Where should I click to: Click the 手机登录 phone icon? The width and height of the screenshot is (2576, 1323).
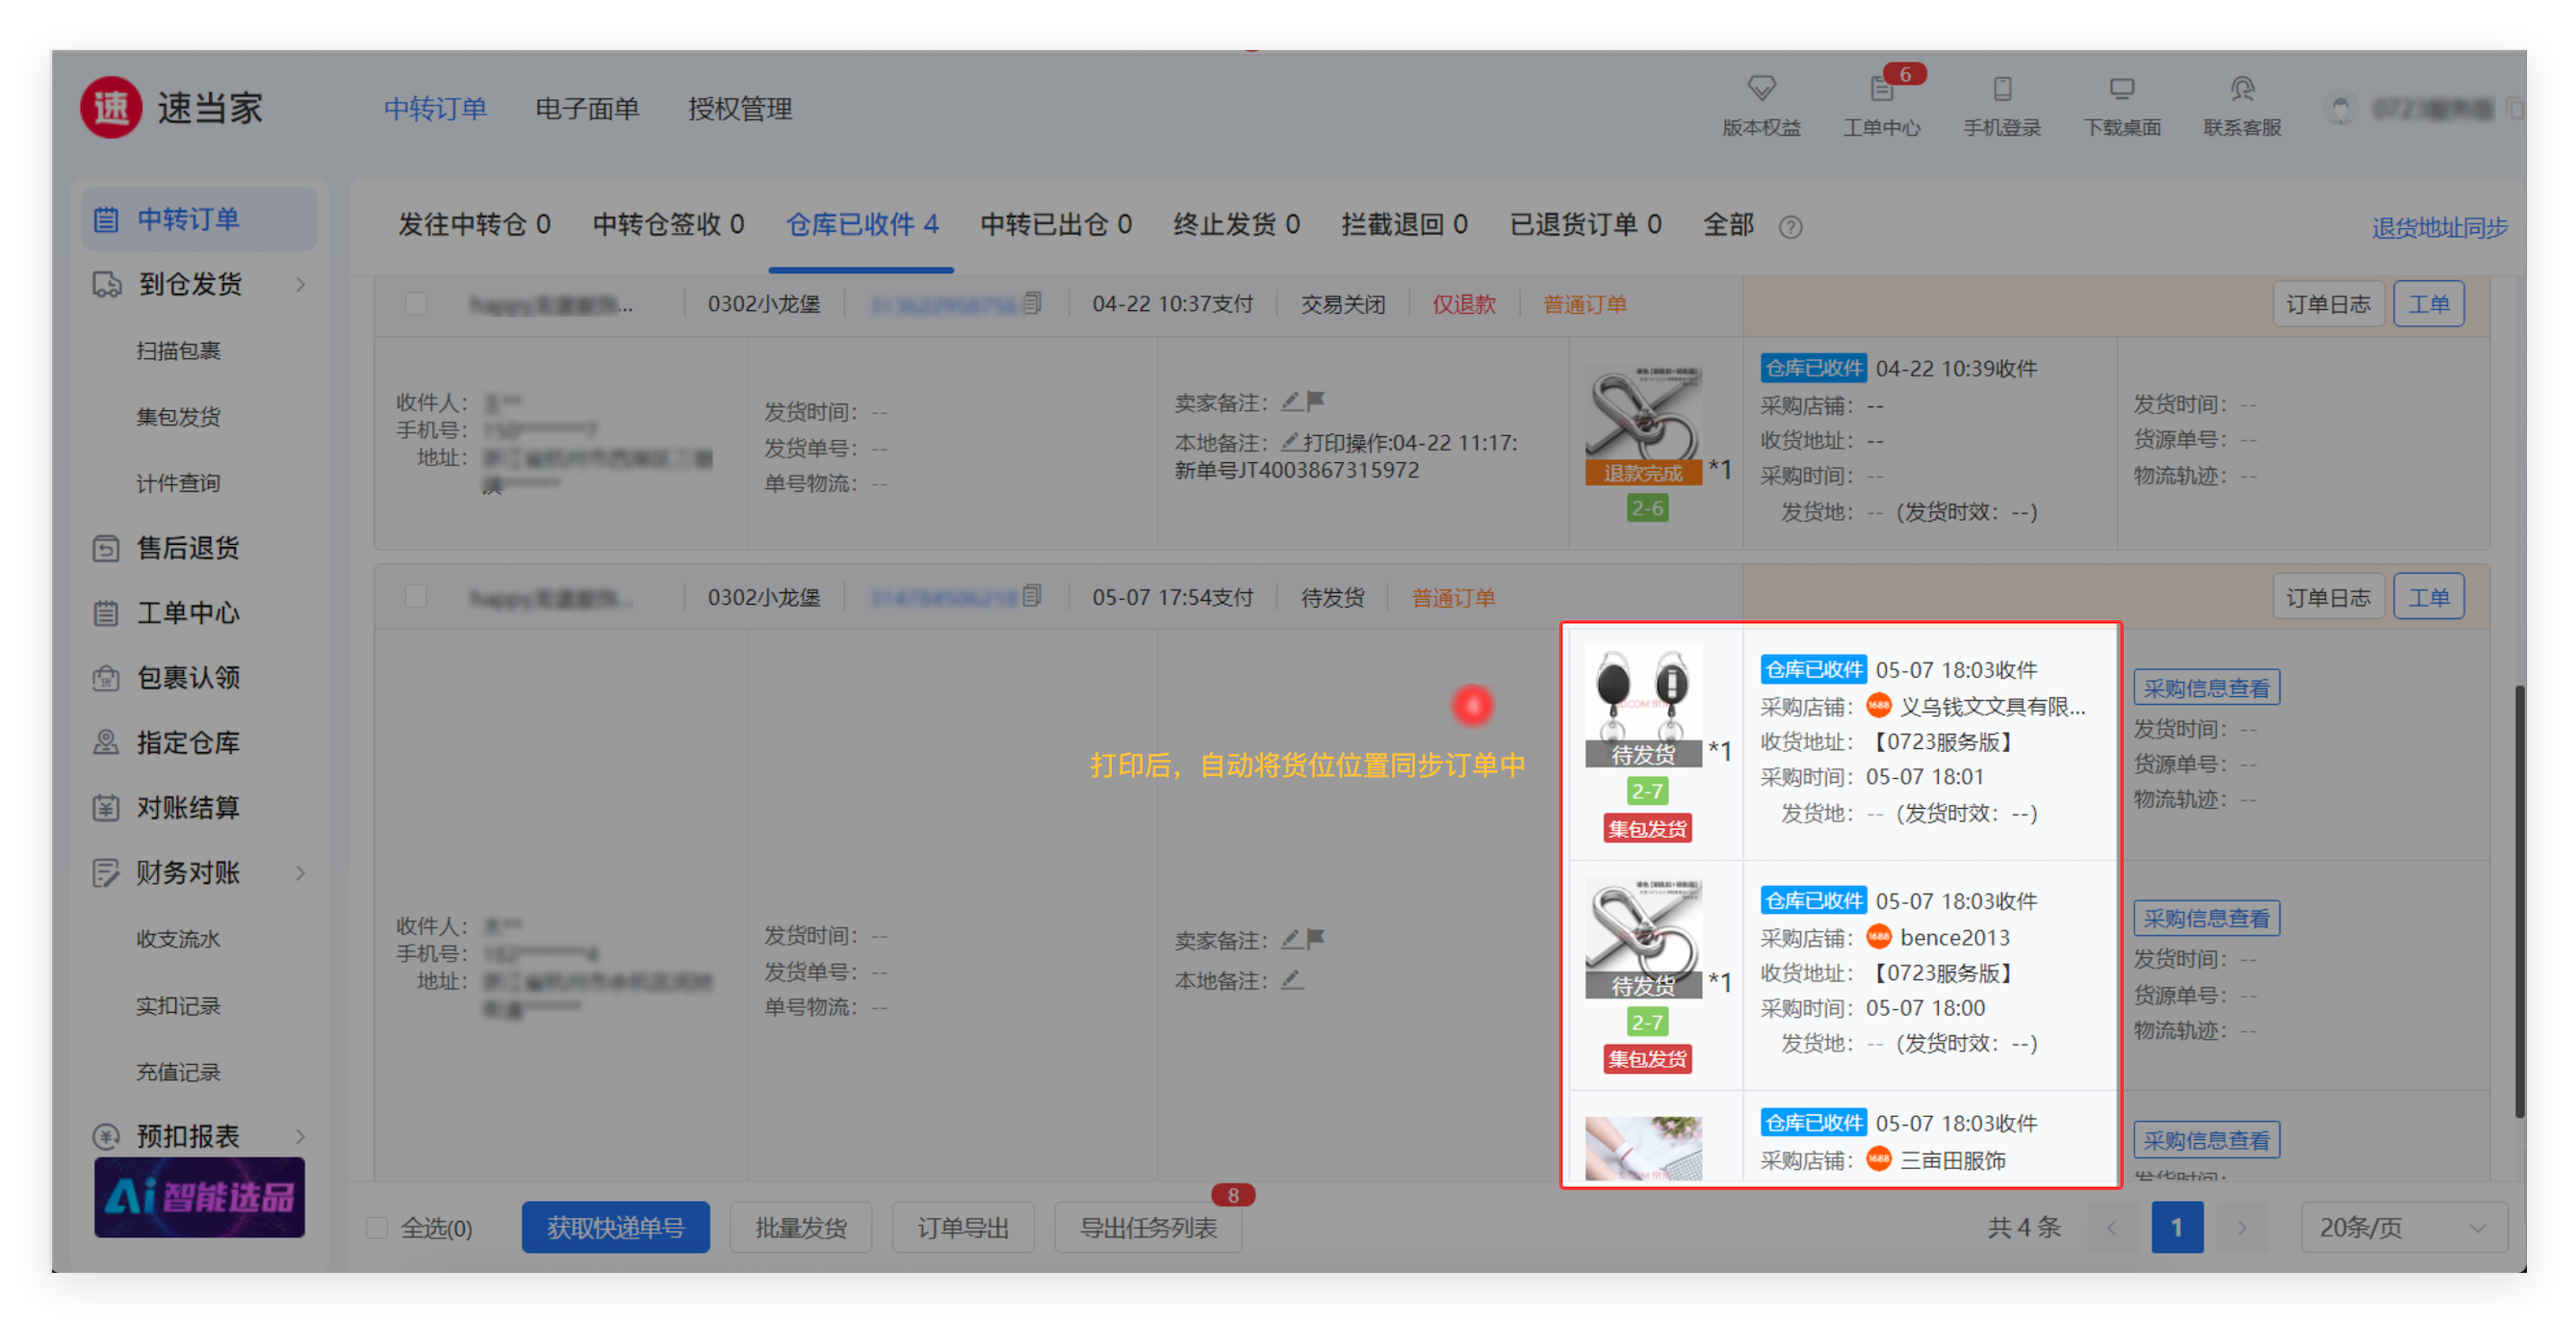pos(2002,89)
